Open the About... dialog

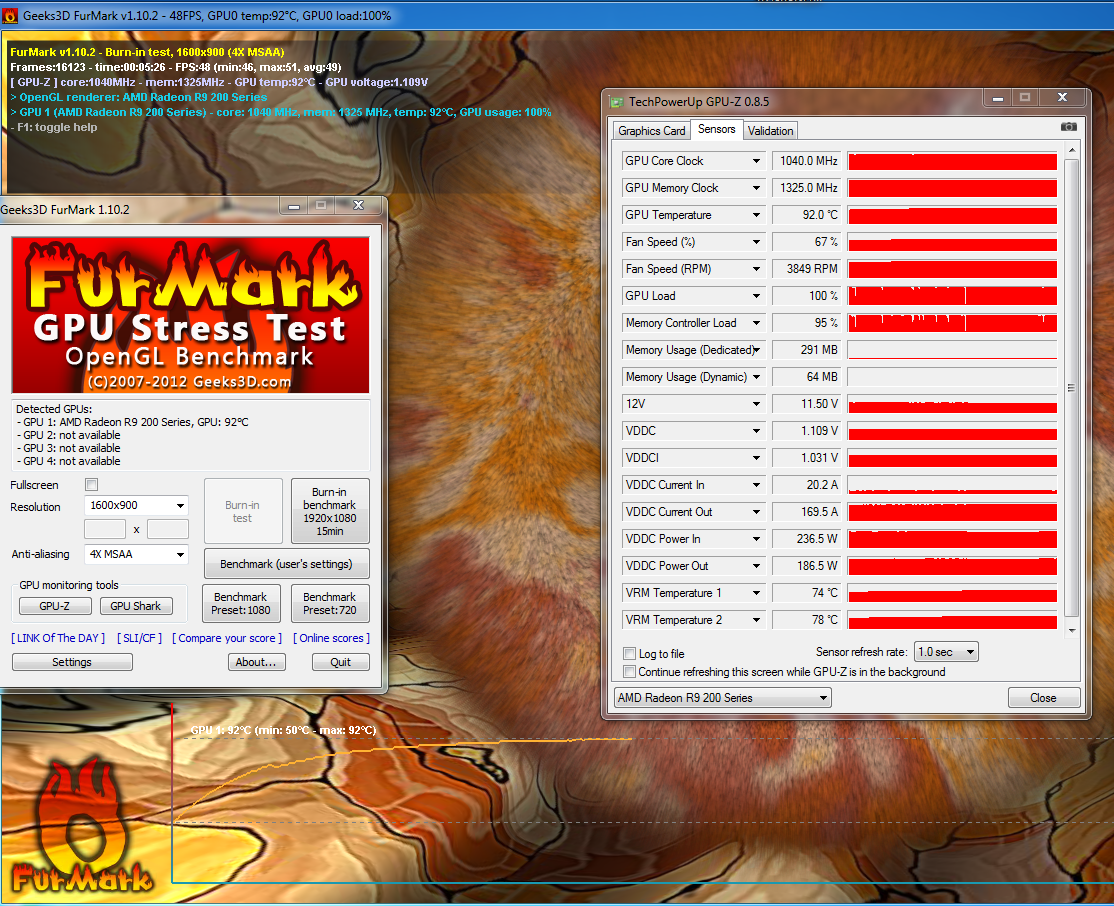[x=256, y=662]
